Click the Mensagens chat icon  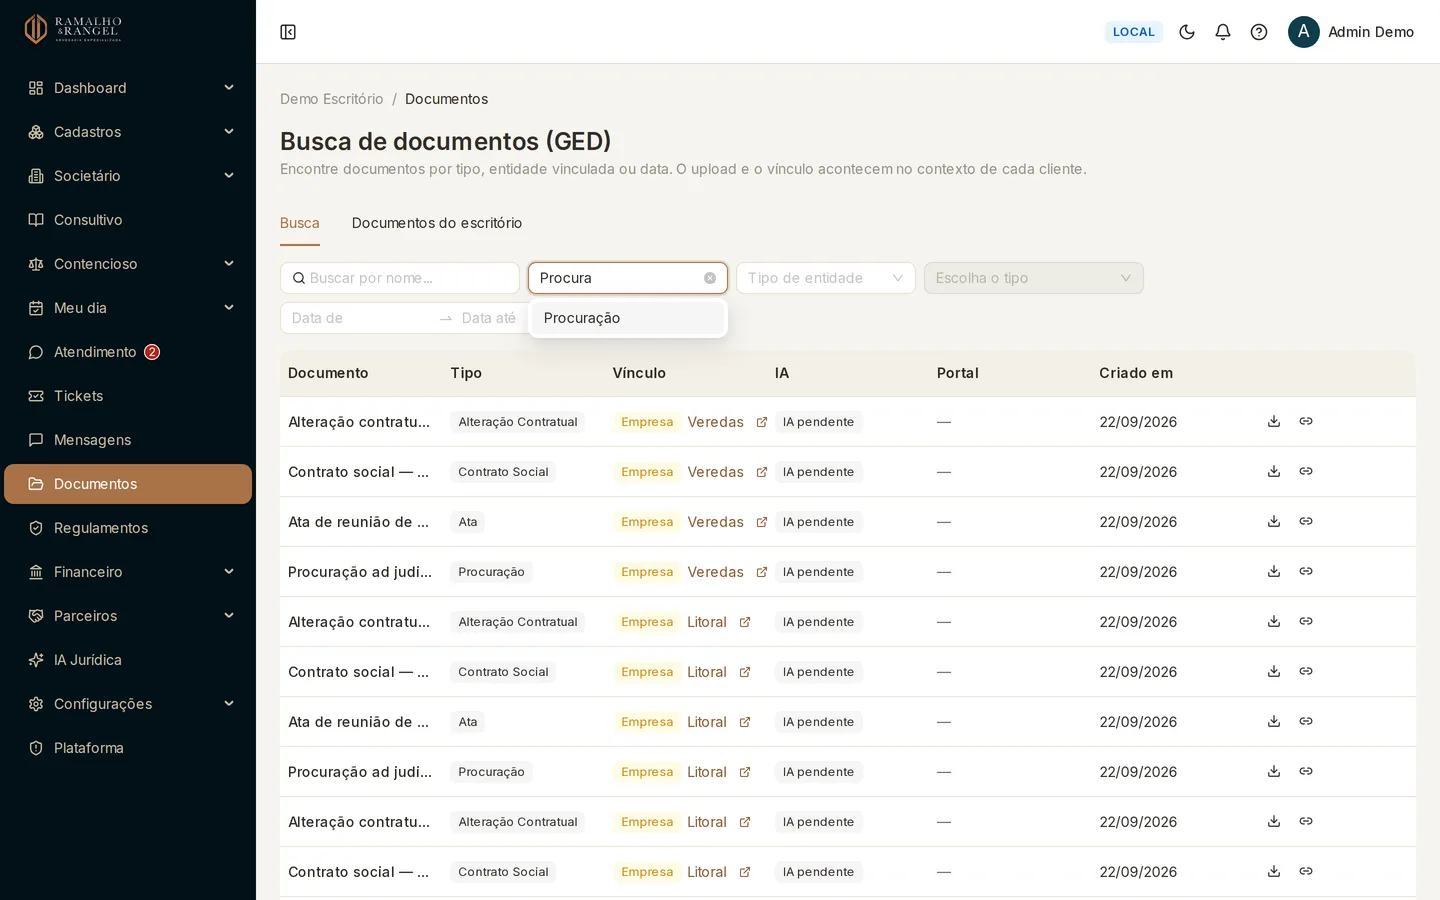pos(36,440)
